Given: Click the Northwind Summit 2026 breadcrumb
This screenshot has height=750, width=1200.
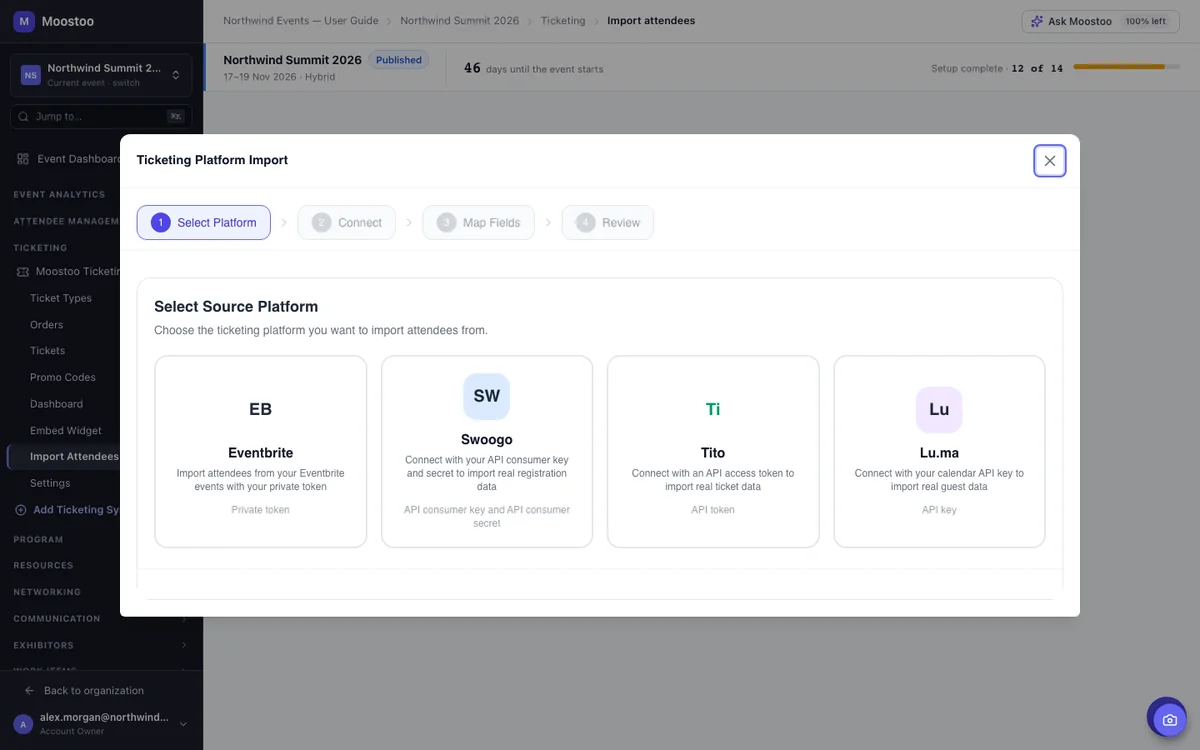Looking at the screenshot, I should [x=460, y=20].
